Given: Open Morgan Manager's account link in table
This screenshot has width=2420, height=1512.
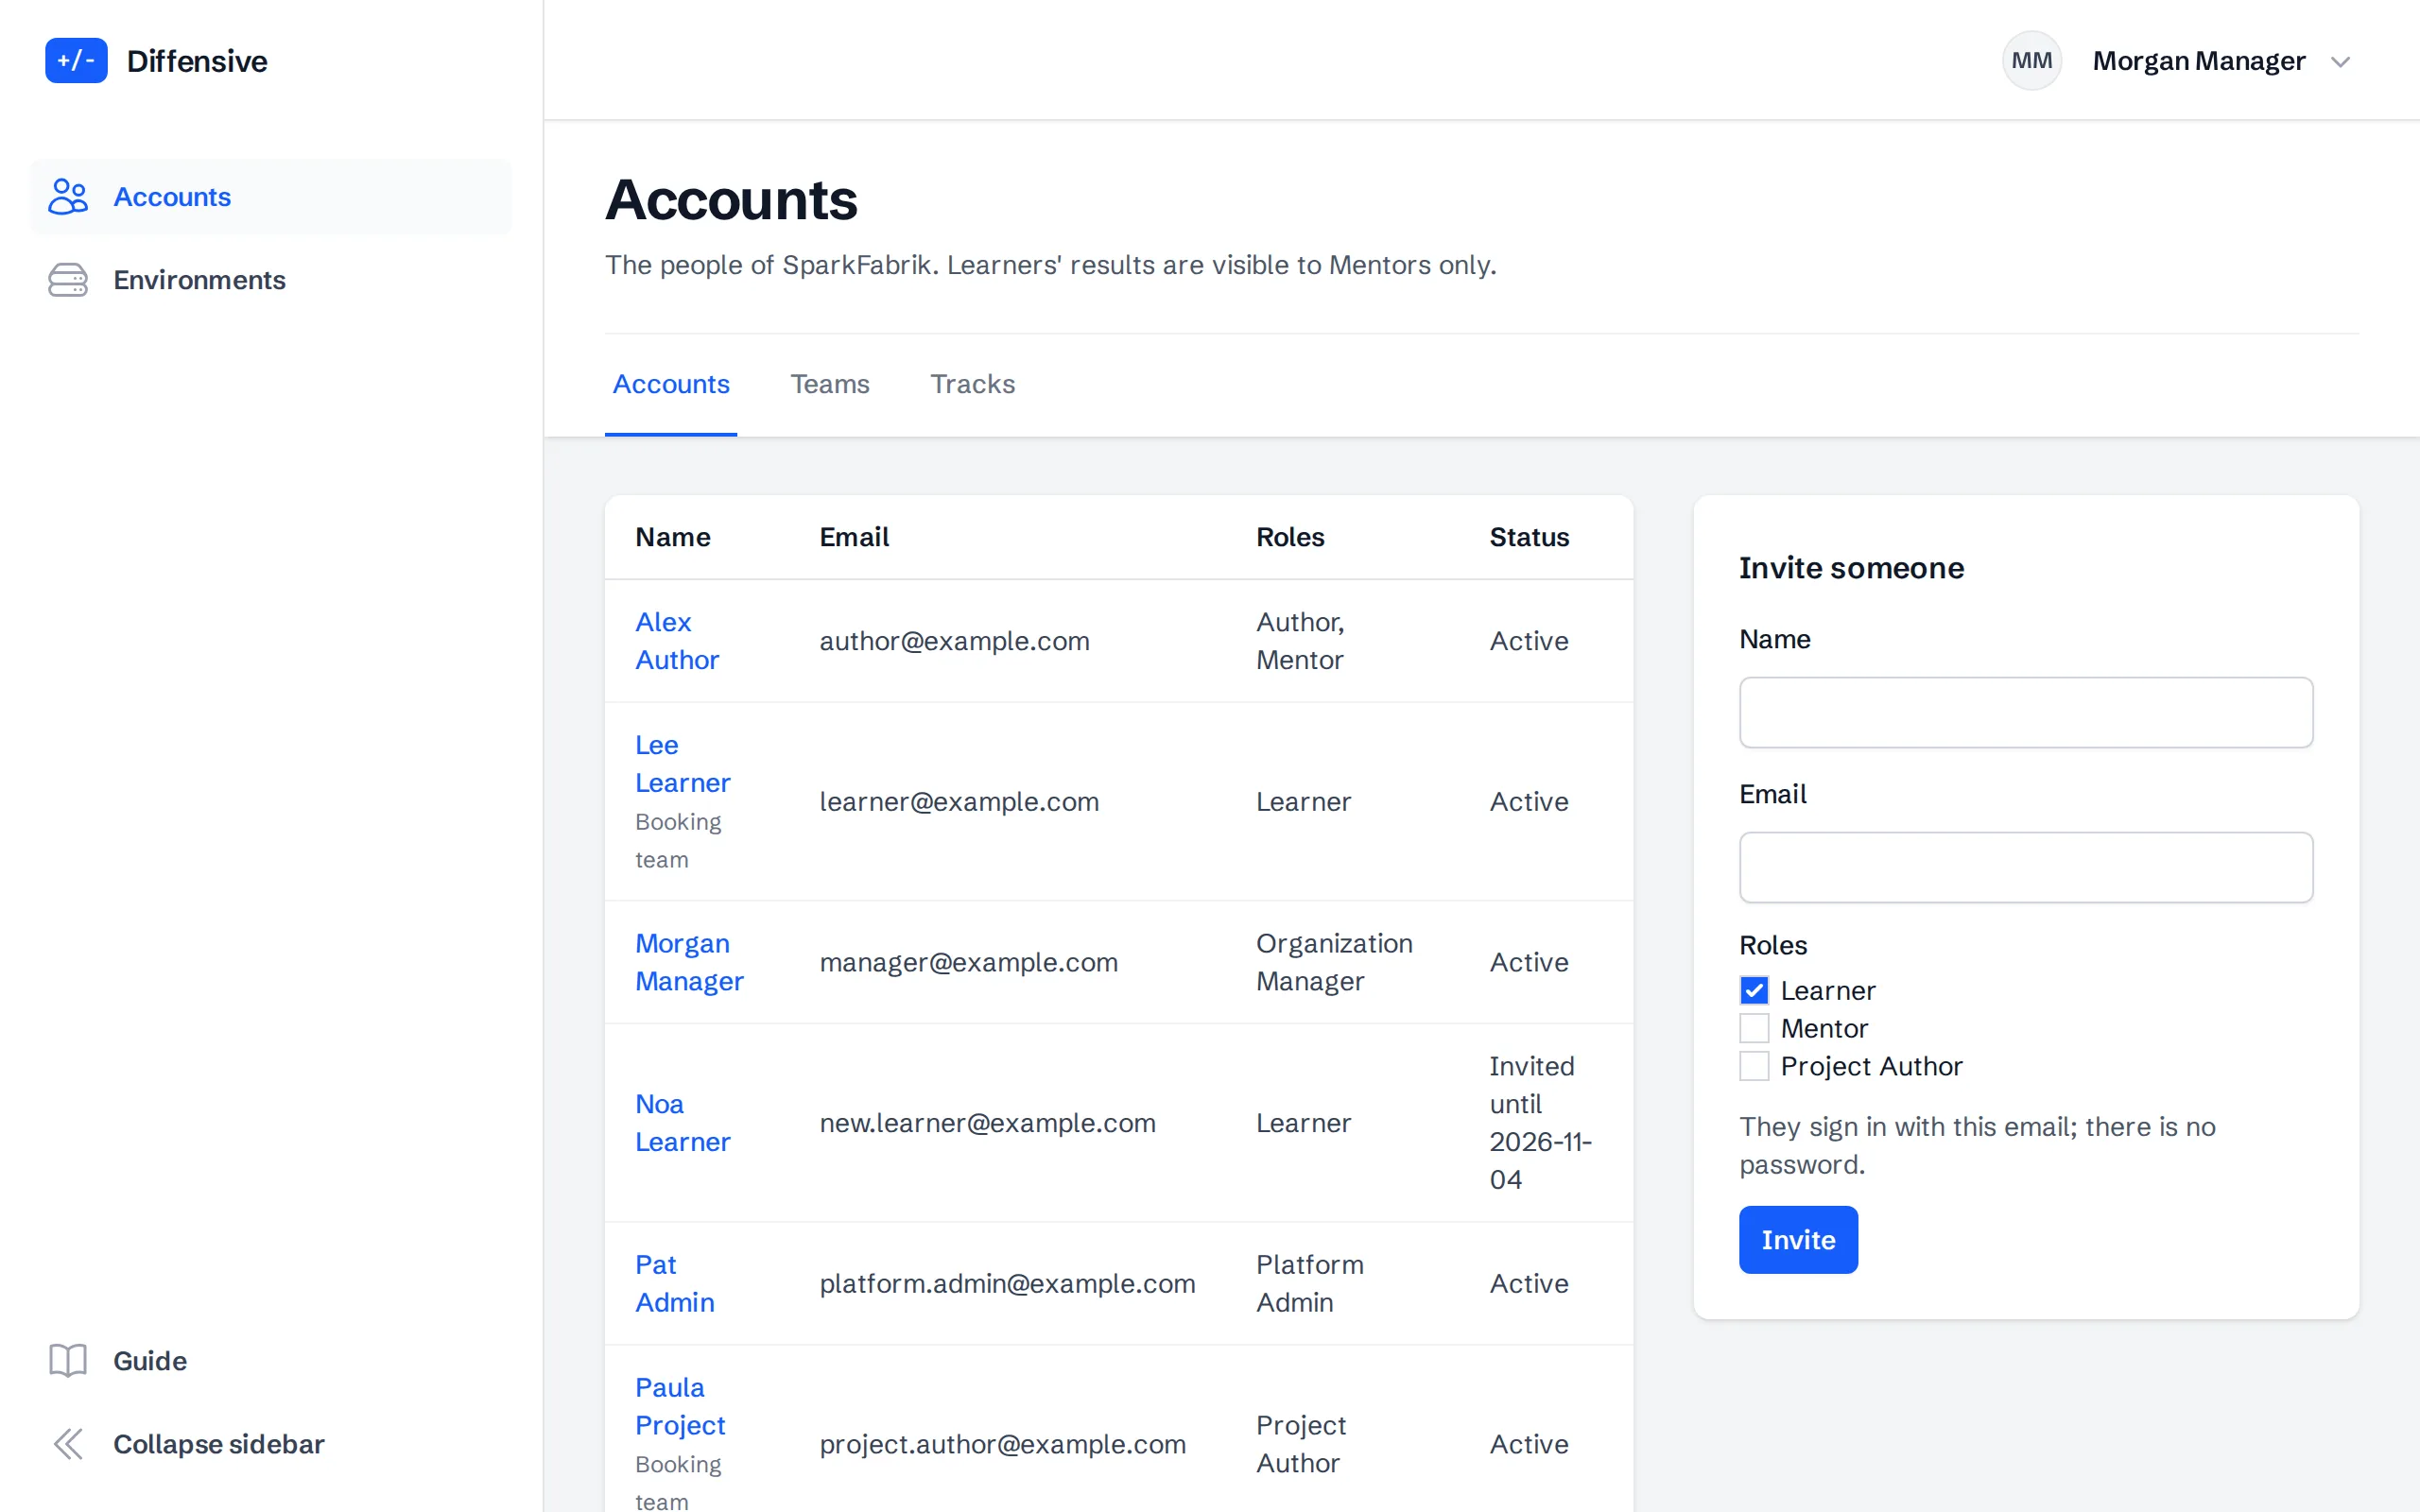Looking at the screenshot, I should coord(689,962).
